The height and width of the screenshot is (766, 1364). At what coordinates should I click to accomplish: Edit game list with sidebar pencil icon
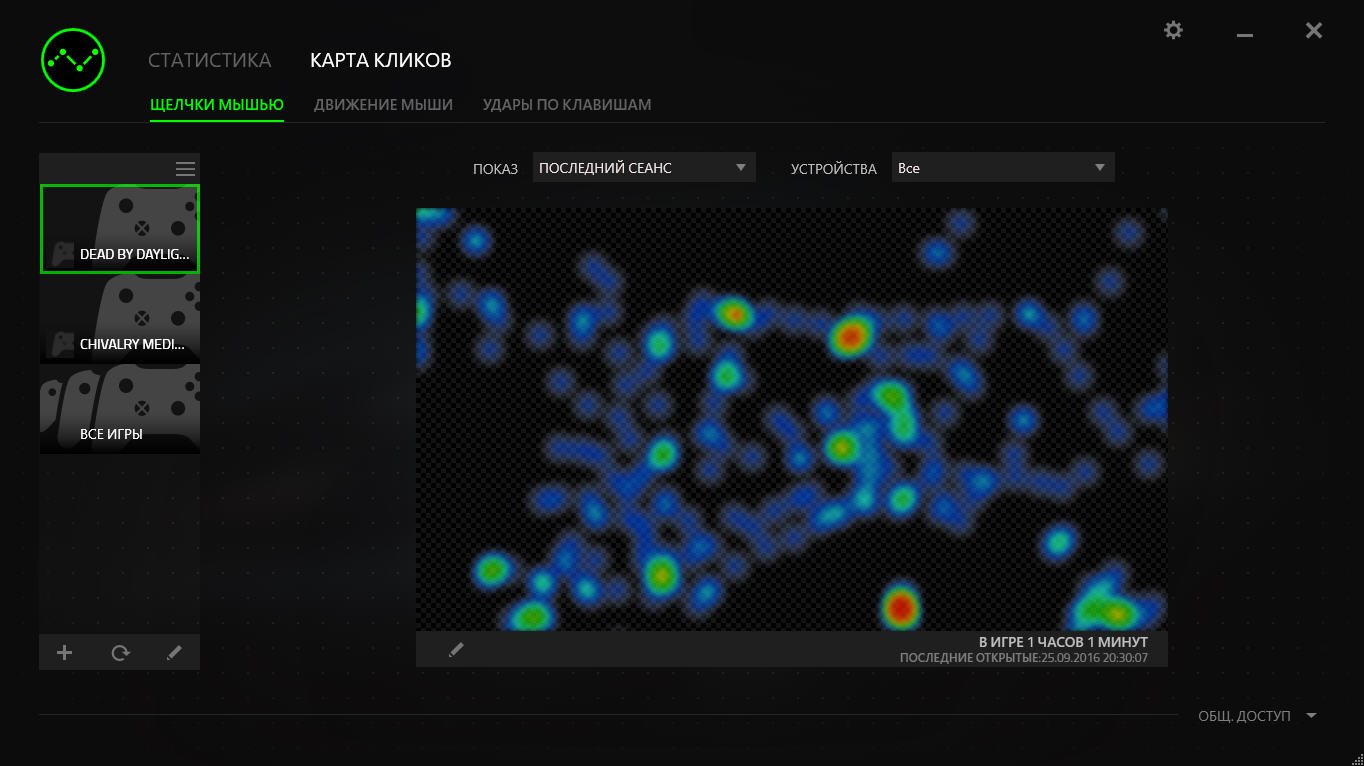click(174, 653)
